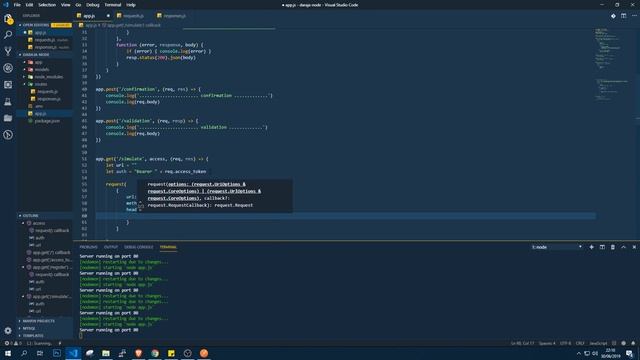Click the Spaces: 4 indentation setting
640x360 pixels.
tap(547, 343)
